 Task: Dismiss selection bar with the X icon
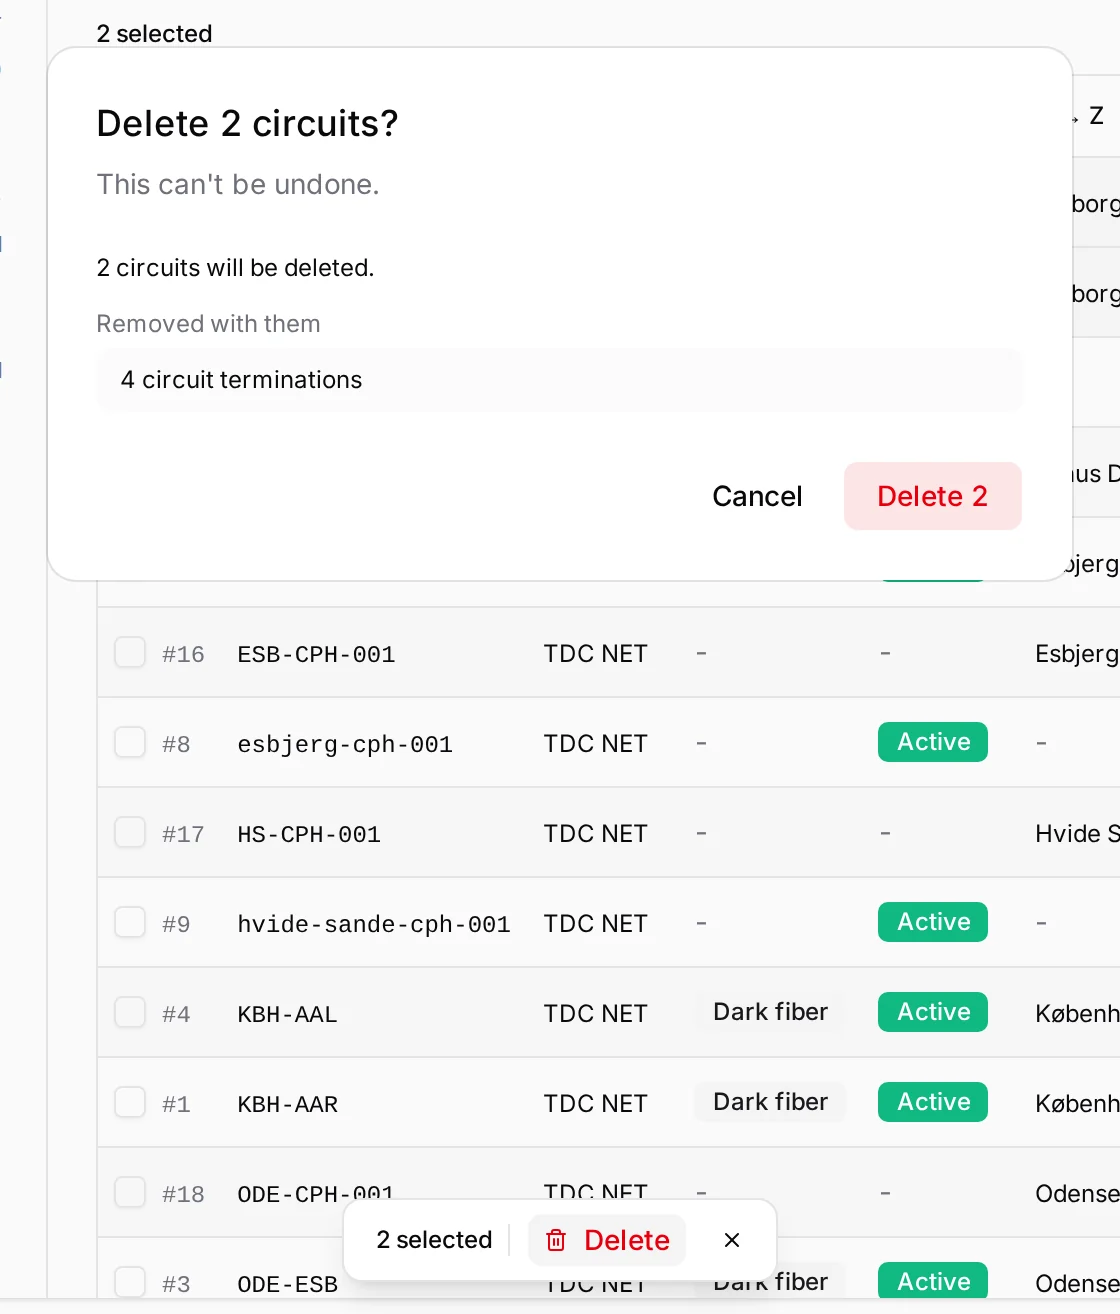732,1240
